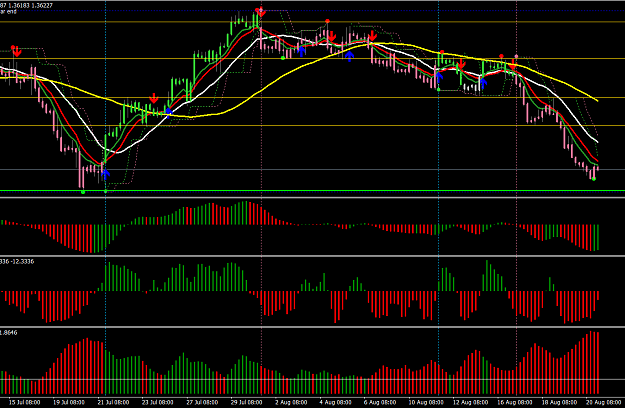Select the red sell arrow at the chart's highest peak
625x408 pixels.
[261, 13]
